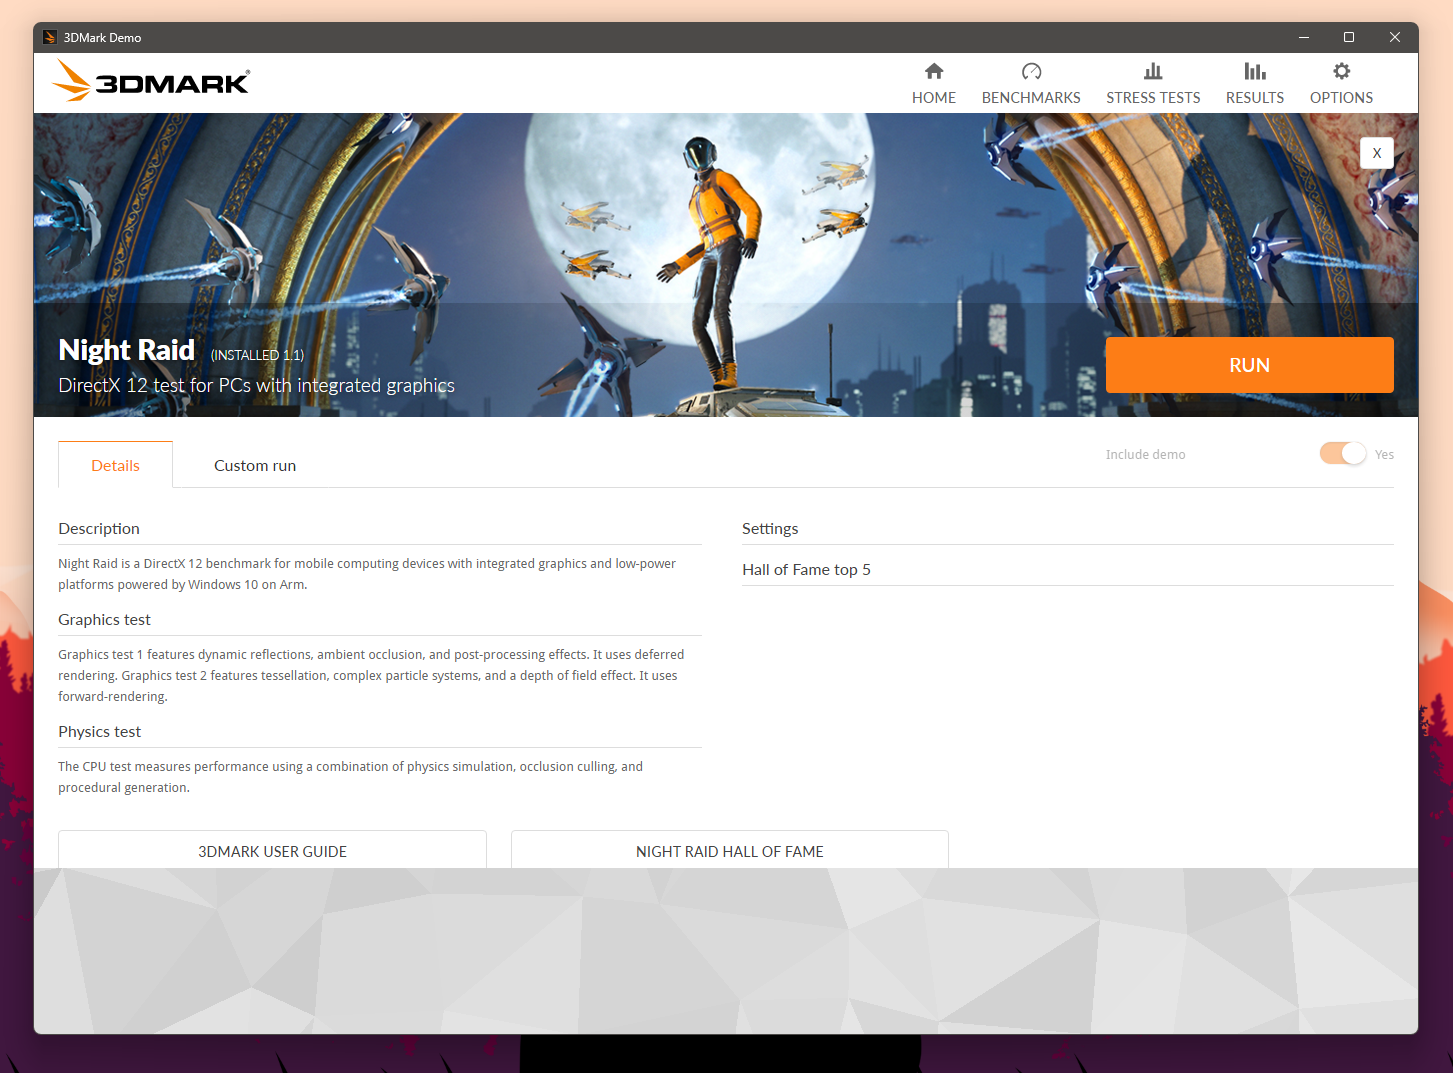
Task: Click the (INSTALLED 1.1) version label
Action: (257, 355)
